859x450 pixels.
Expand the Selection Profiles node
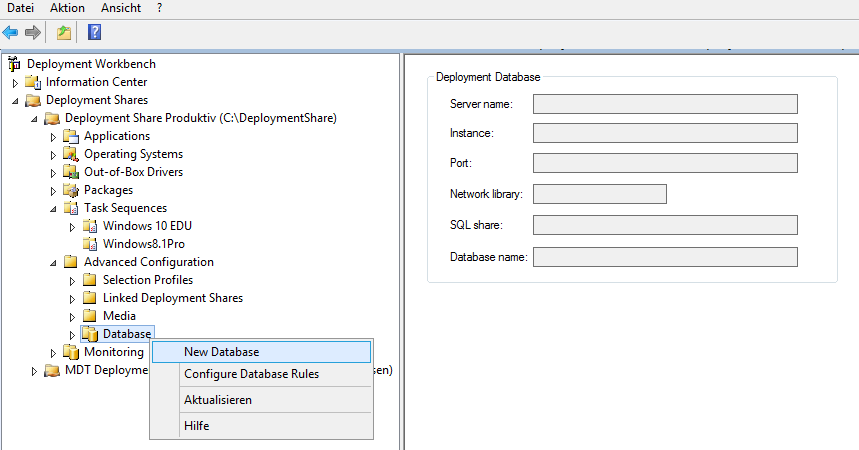73,281
